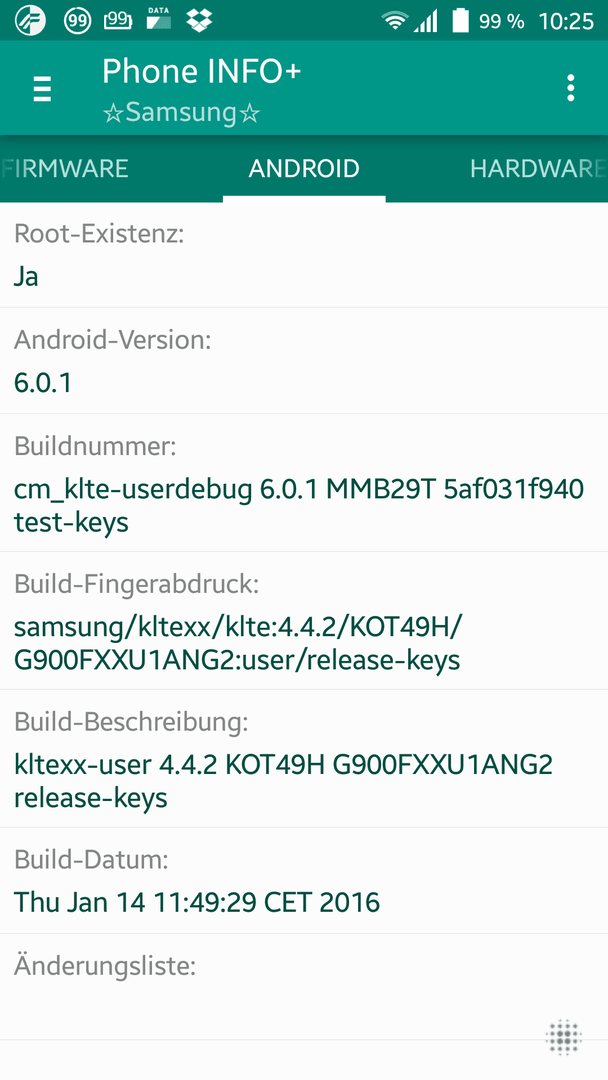Tap the Änderungsliste entry

tap(304, 987)
